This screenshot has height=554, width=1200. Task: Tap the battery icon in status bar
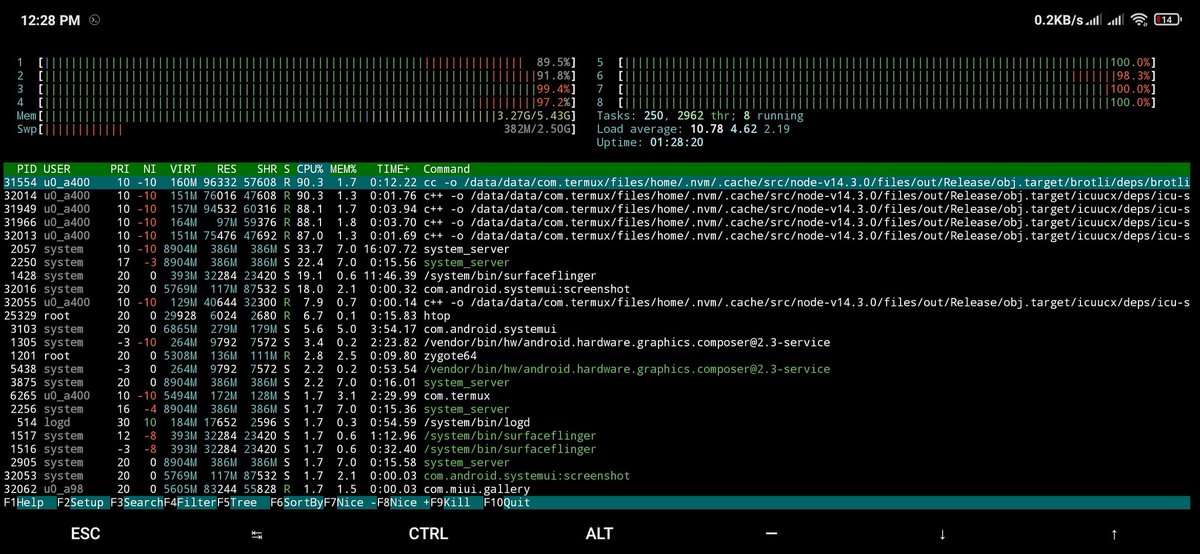tap(1166, 19)
